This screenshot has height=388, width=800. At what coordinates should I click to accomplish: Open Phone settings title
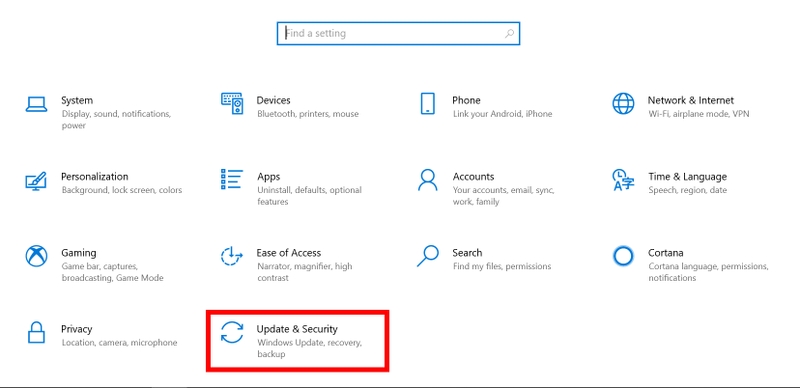pyautogui.click(x=466, y=100)
